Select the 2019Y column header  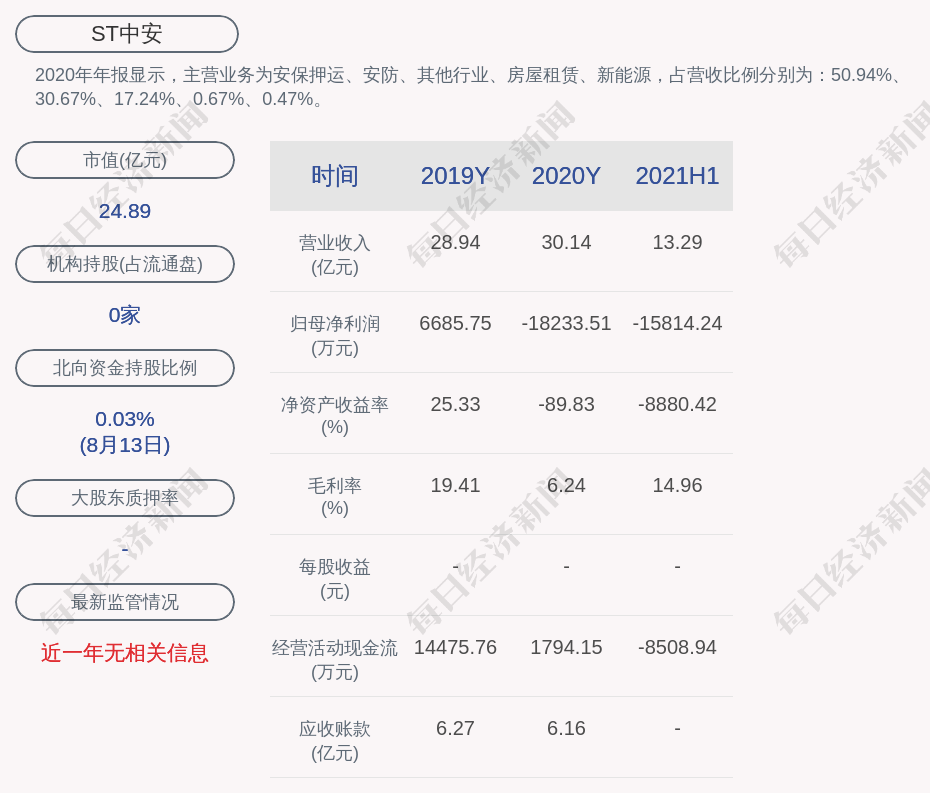tap(455, 176)
